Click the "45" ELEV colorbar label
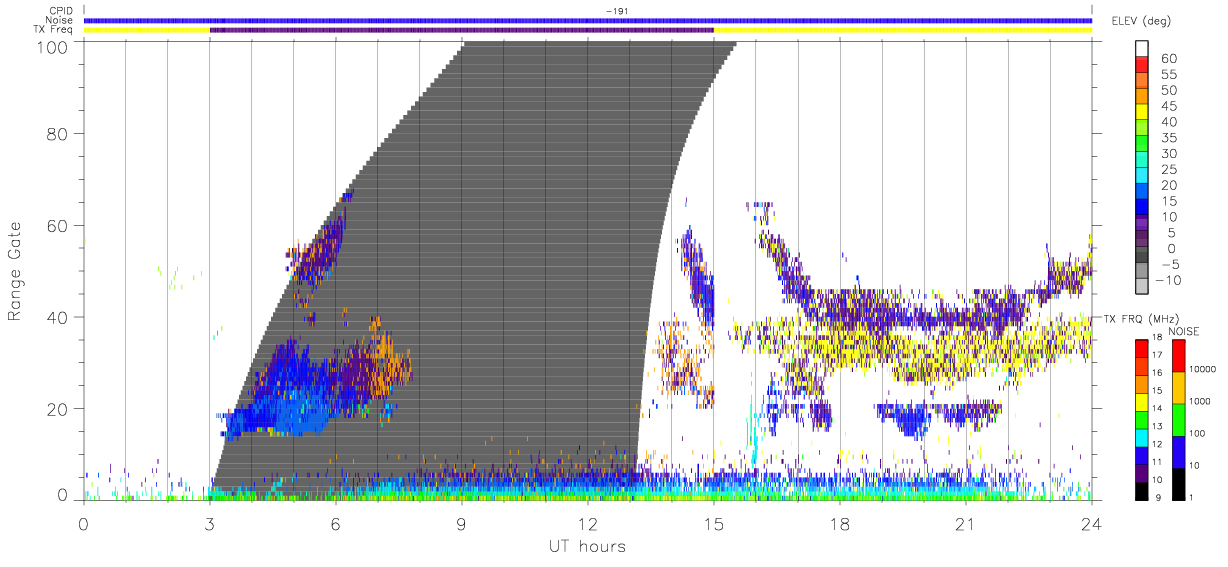1228x567 pixels. coord(1168,106)
